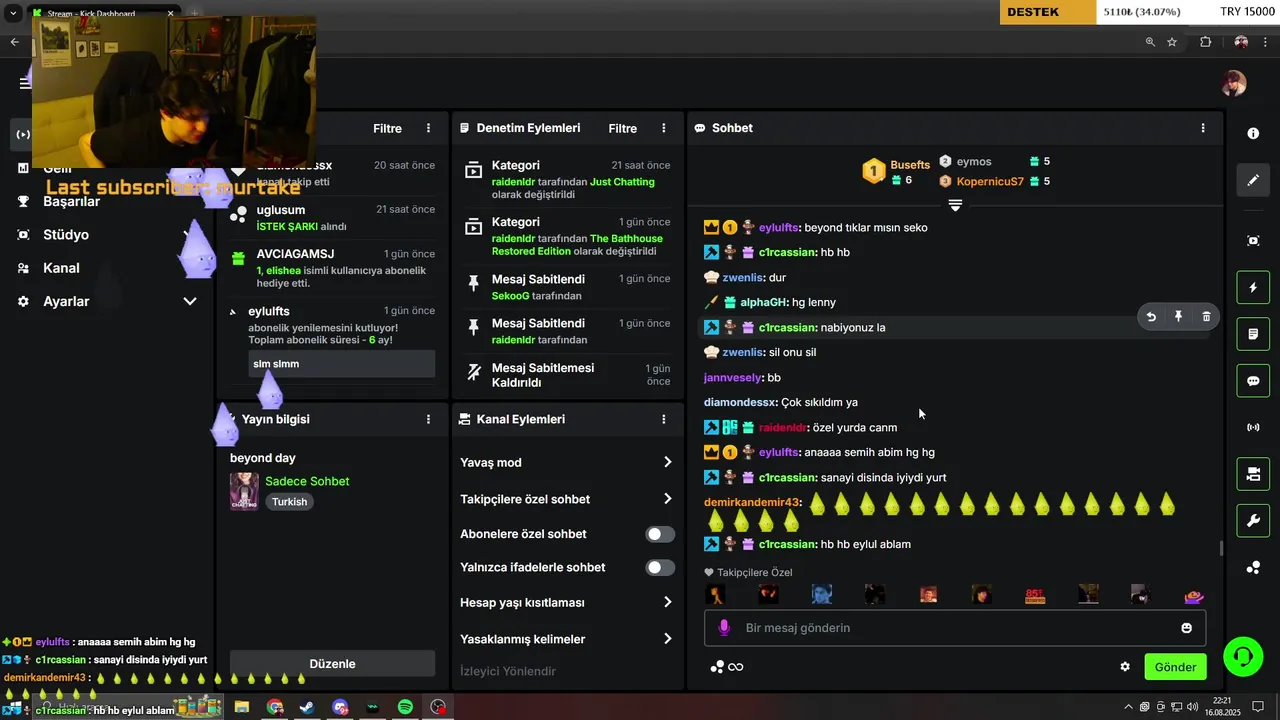1280x720 pixels.
Task: Open Denetim Eylemleri three-dot menu
Action: (663, 128)
